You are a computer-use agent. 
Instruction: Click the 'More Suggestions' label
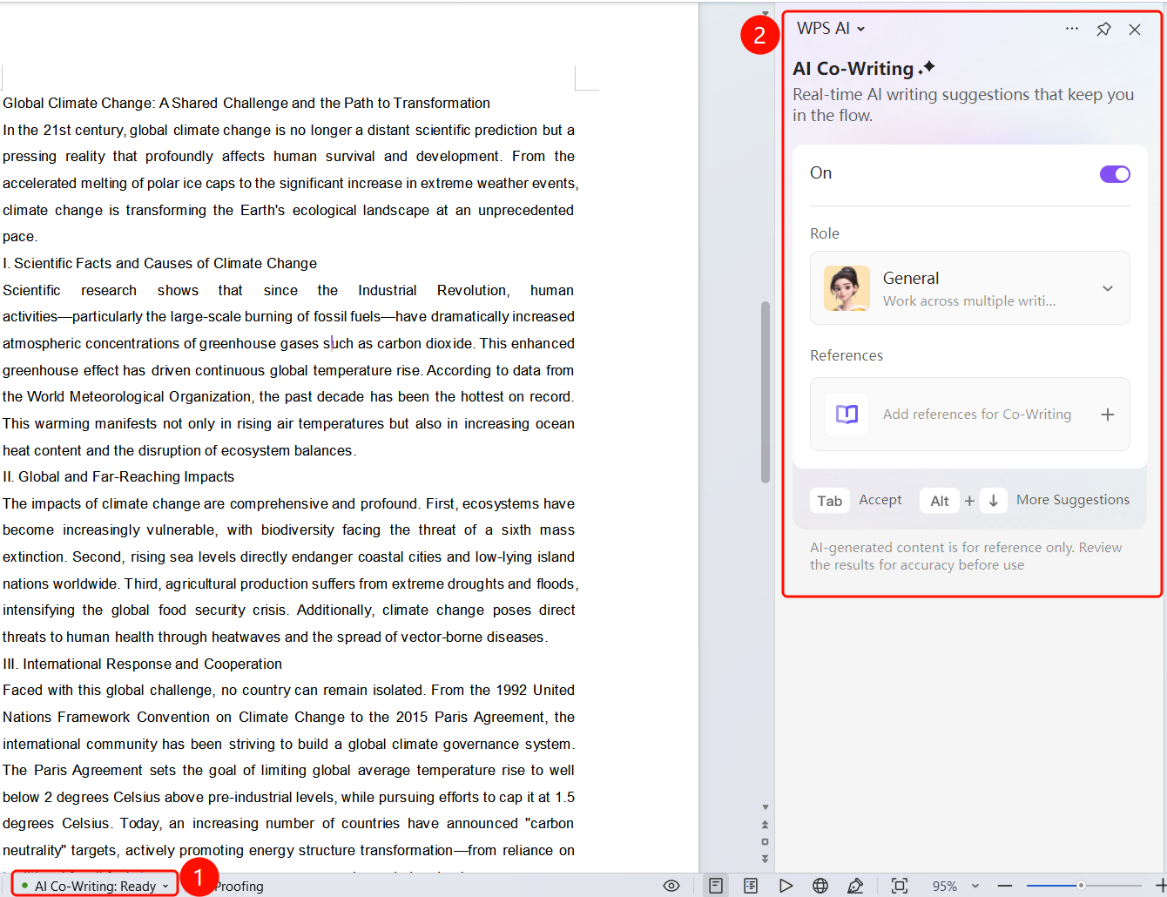tap(1072, 500)
